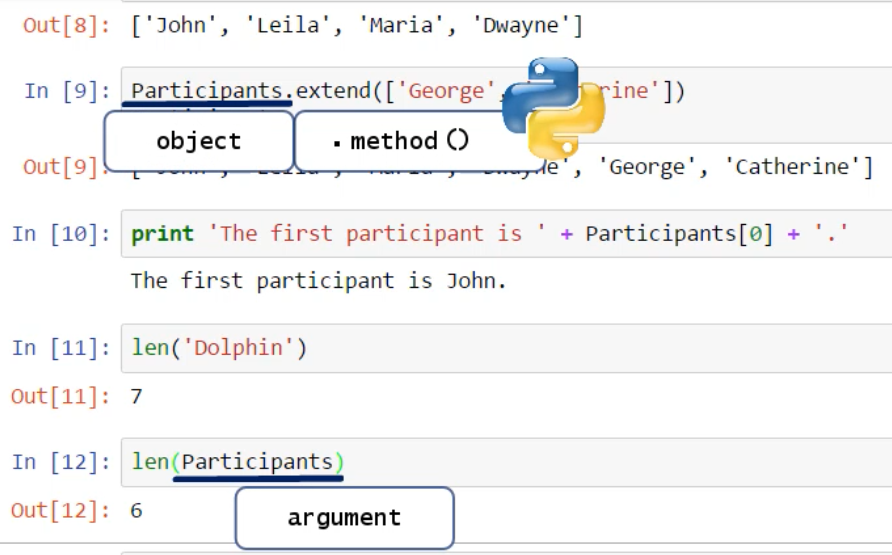Viewport: 892px width, 555px height.
Task: Select the In [11] prompt label
Action: pyautogui.click(x=61, y=348)
